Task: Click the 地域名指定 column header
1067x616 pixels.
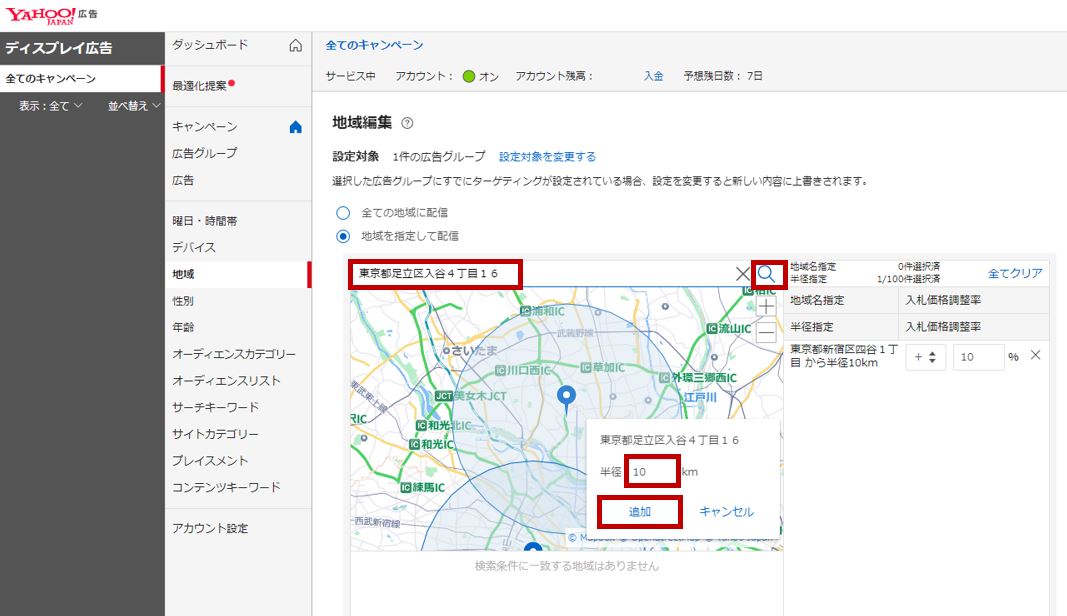Action: coord(817,300)
